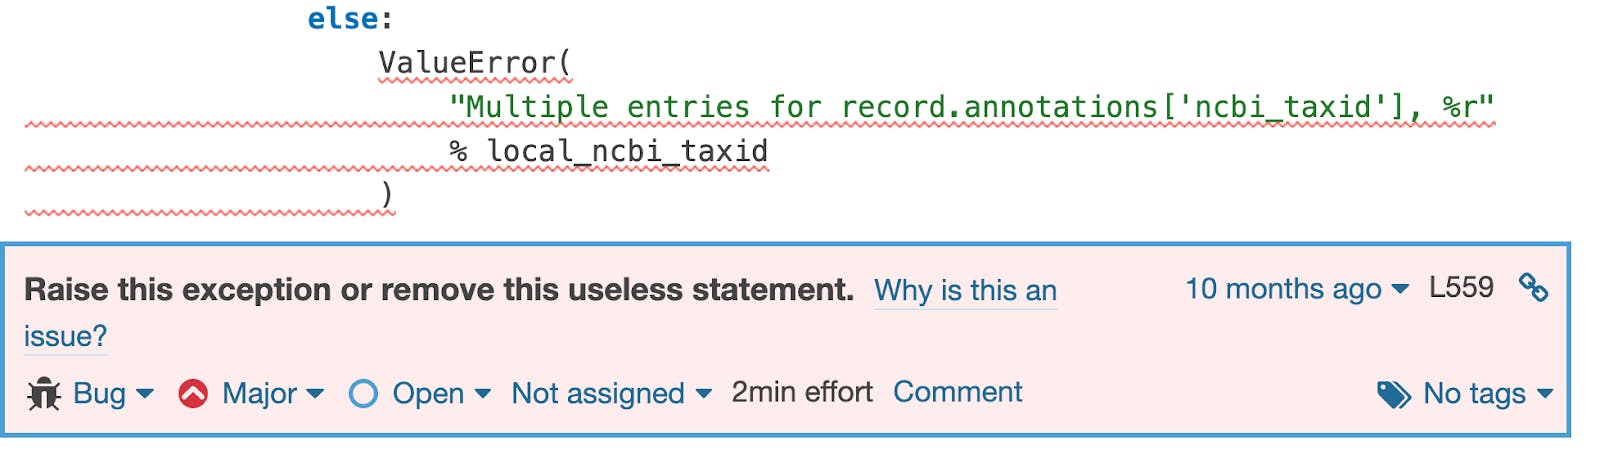Image resolution: width=1600 pixels, height=468 pixels.
Task: Open the Open status dropdown arrow
Action: point(483,394)
